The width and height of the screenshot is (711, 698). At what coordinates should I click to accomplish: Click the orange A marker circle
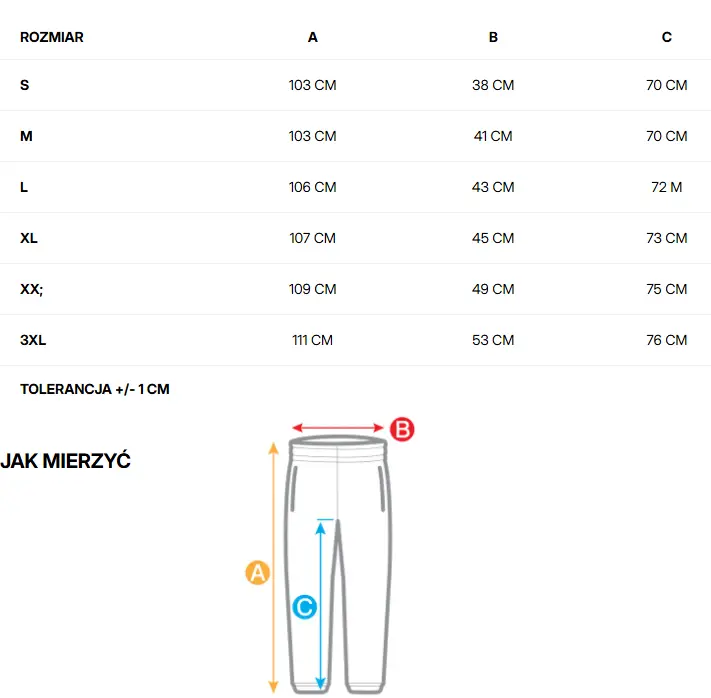point(258,573)
